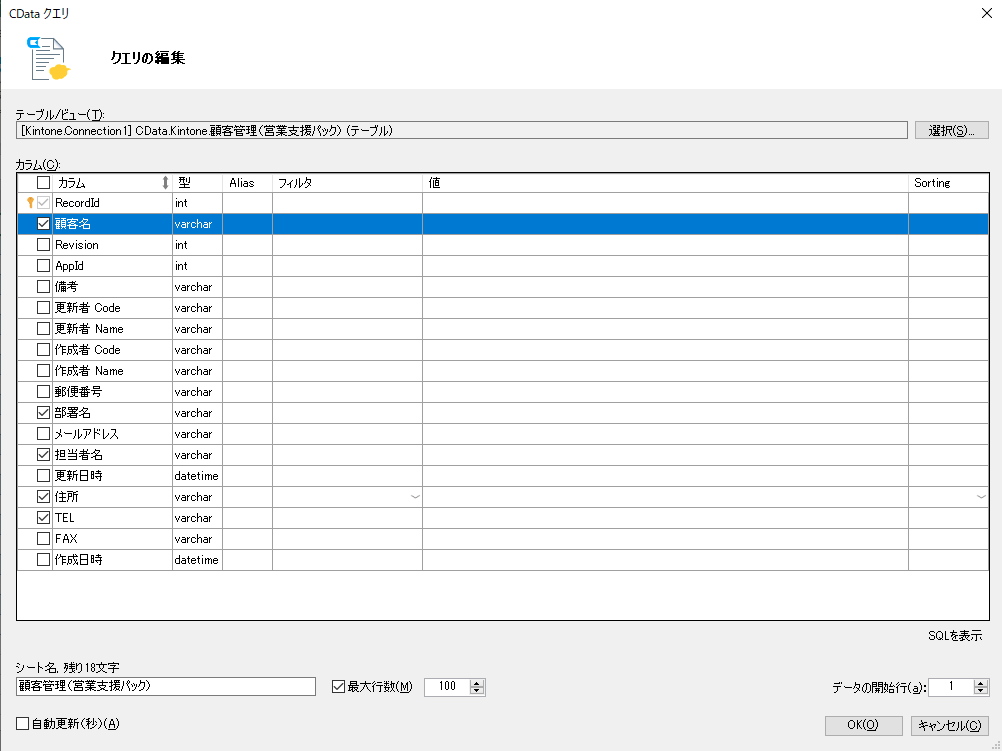Check the Revision column checkbox

point(43,245)
